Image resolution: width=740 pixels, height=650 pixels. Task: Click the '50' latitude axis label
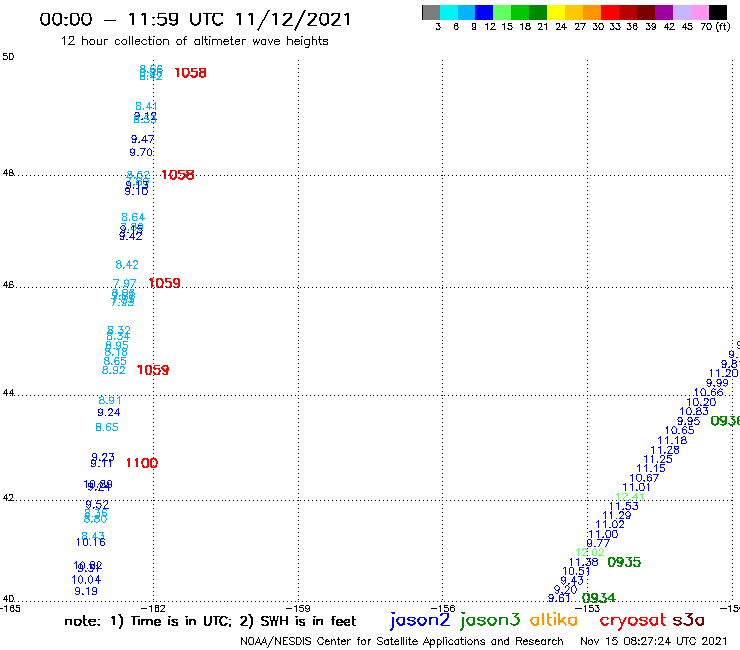[x=8, y=57]
